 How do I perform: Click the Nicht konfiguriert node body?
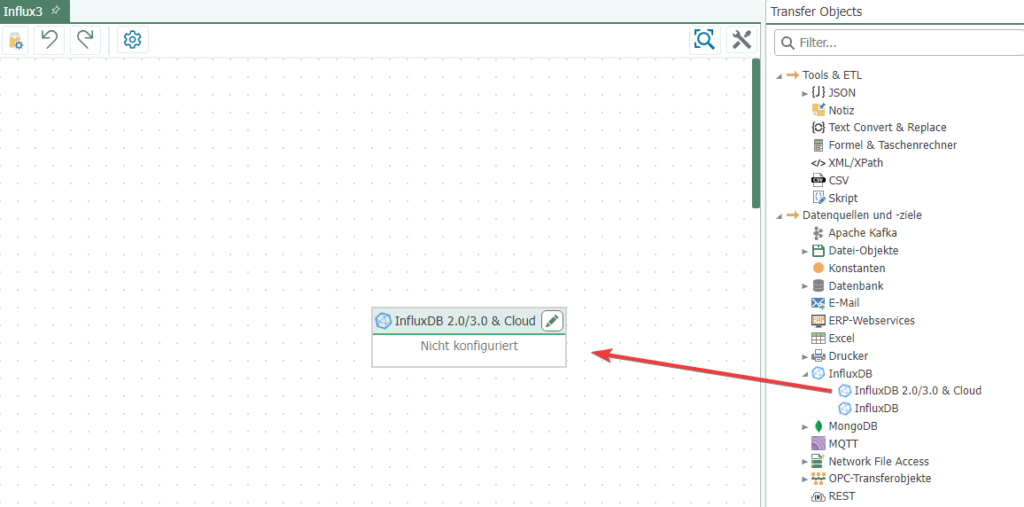[468, 347]
